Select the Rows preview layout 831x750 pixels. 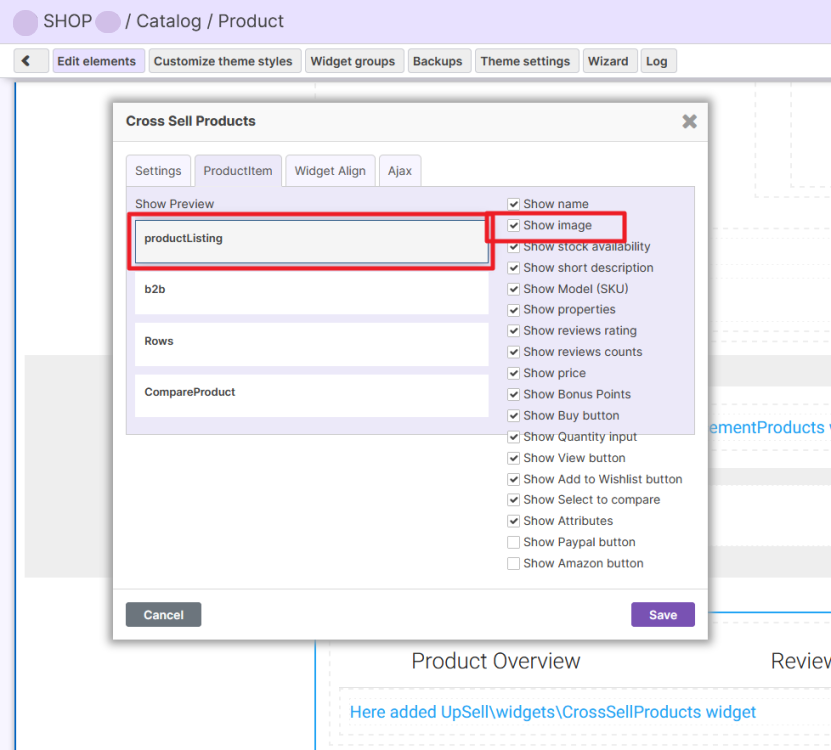click(311, 342)
